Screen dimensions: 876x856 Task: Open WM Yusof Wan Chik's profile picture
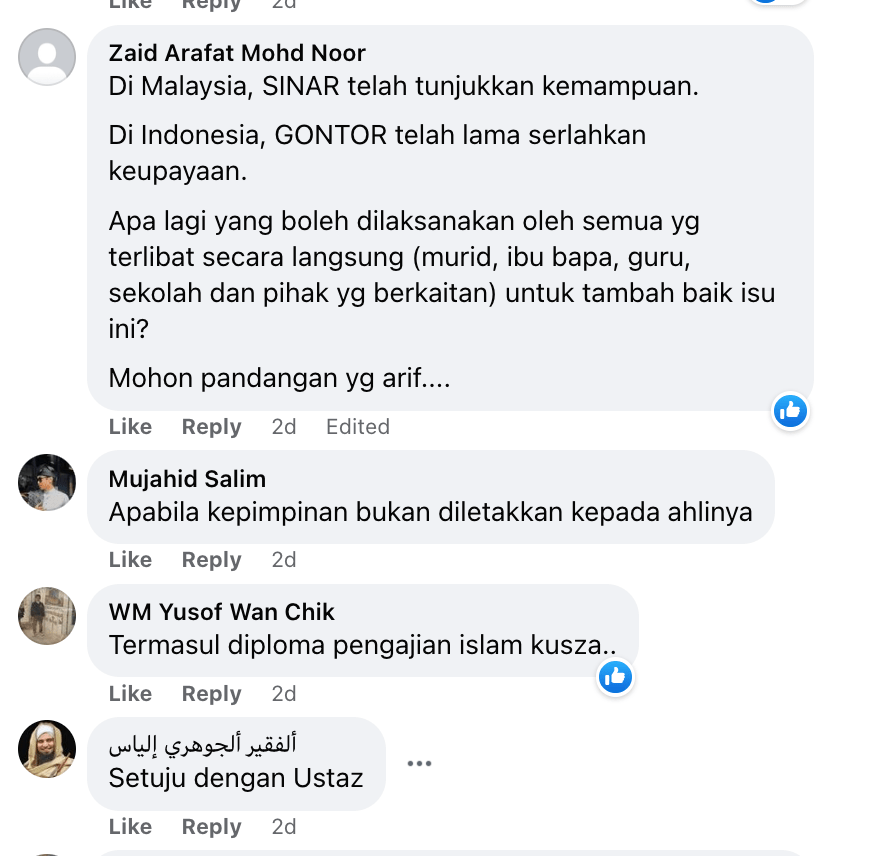pyautogui.click(x=47, y=616)
